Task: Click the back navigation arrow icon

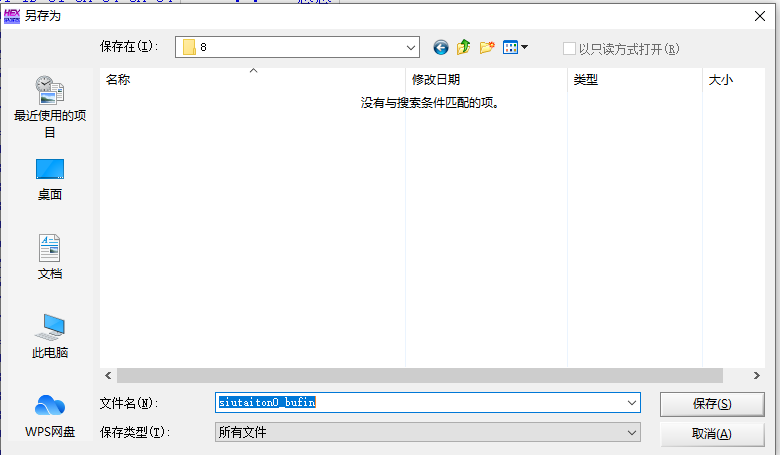Action: coord(441,47)
